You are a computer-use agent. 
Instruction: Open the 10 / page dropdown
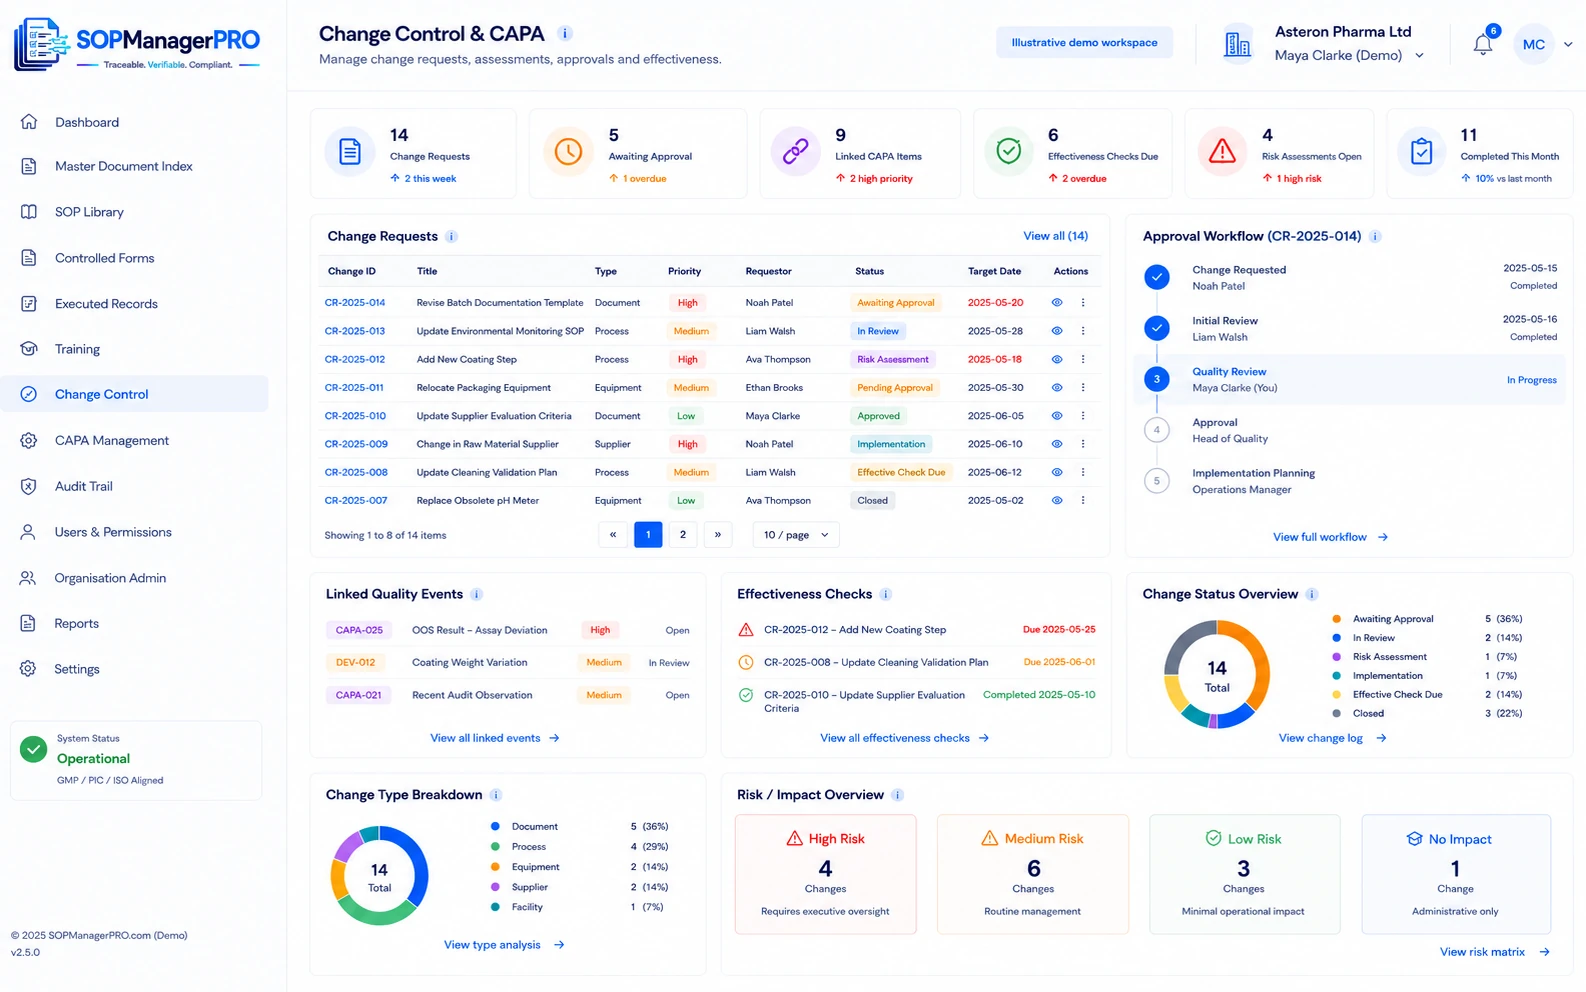coord(796,535)
